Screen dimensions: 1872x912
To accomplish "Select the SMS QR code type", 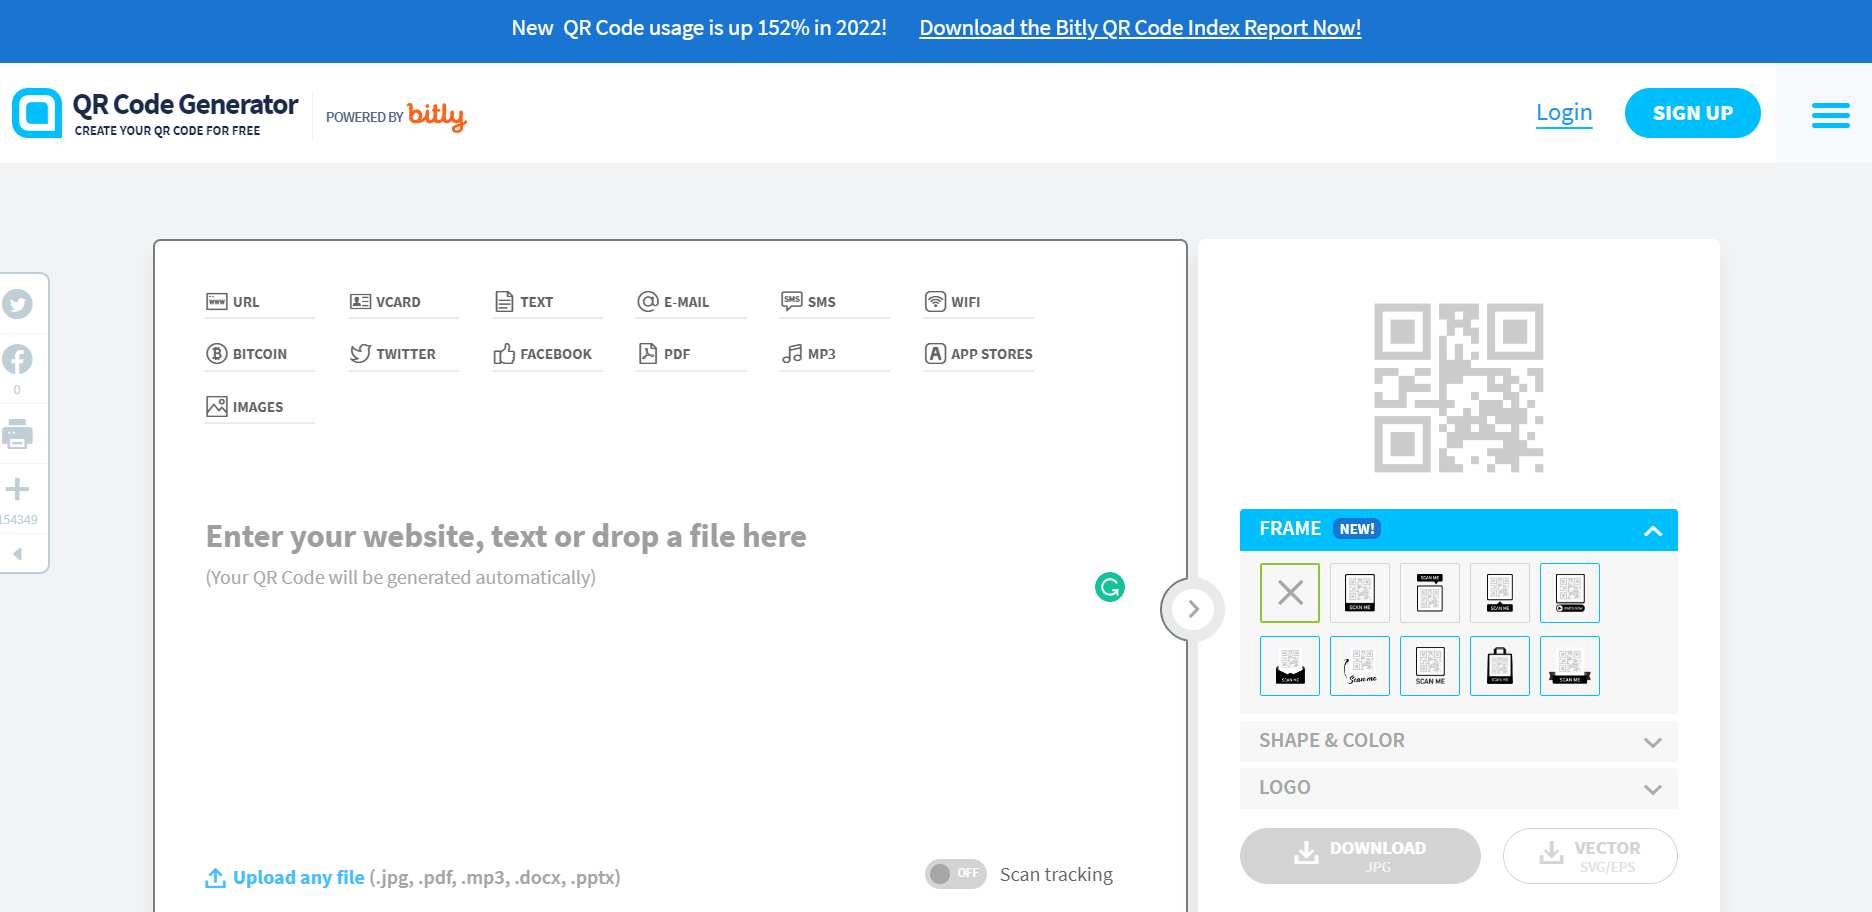I will click(822, 301).
